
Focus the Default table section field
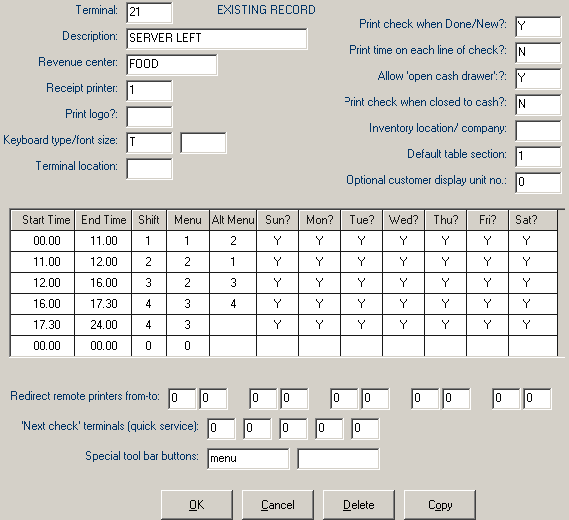[x=538, y=156]
